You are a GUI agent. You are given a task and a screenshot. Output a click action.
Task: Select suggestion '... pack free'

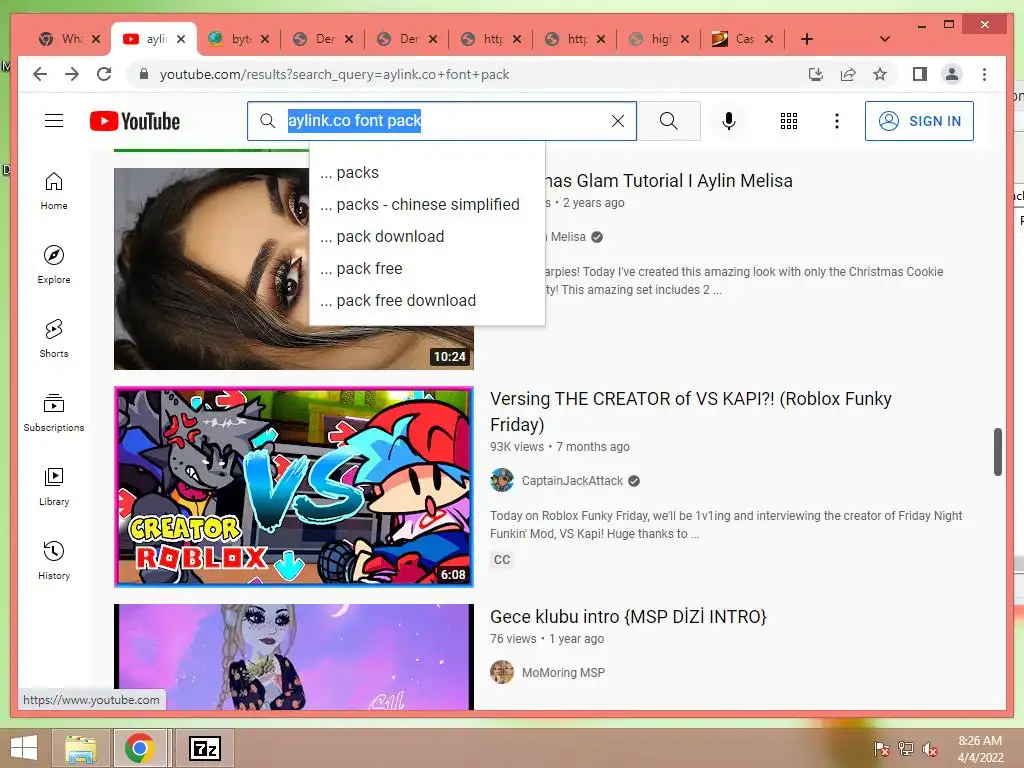point(427,268)
